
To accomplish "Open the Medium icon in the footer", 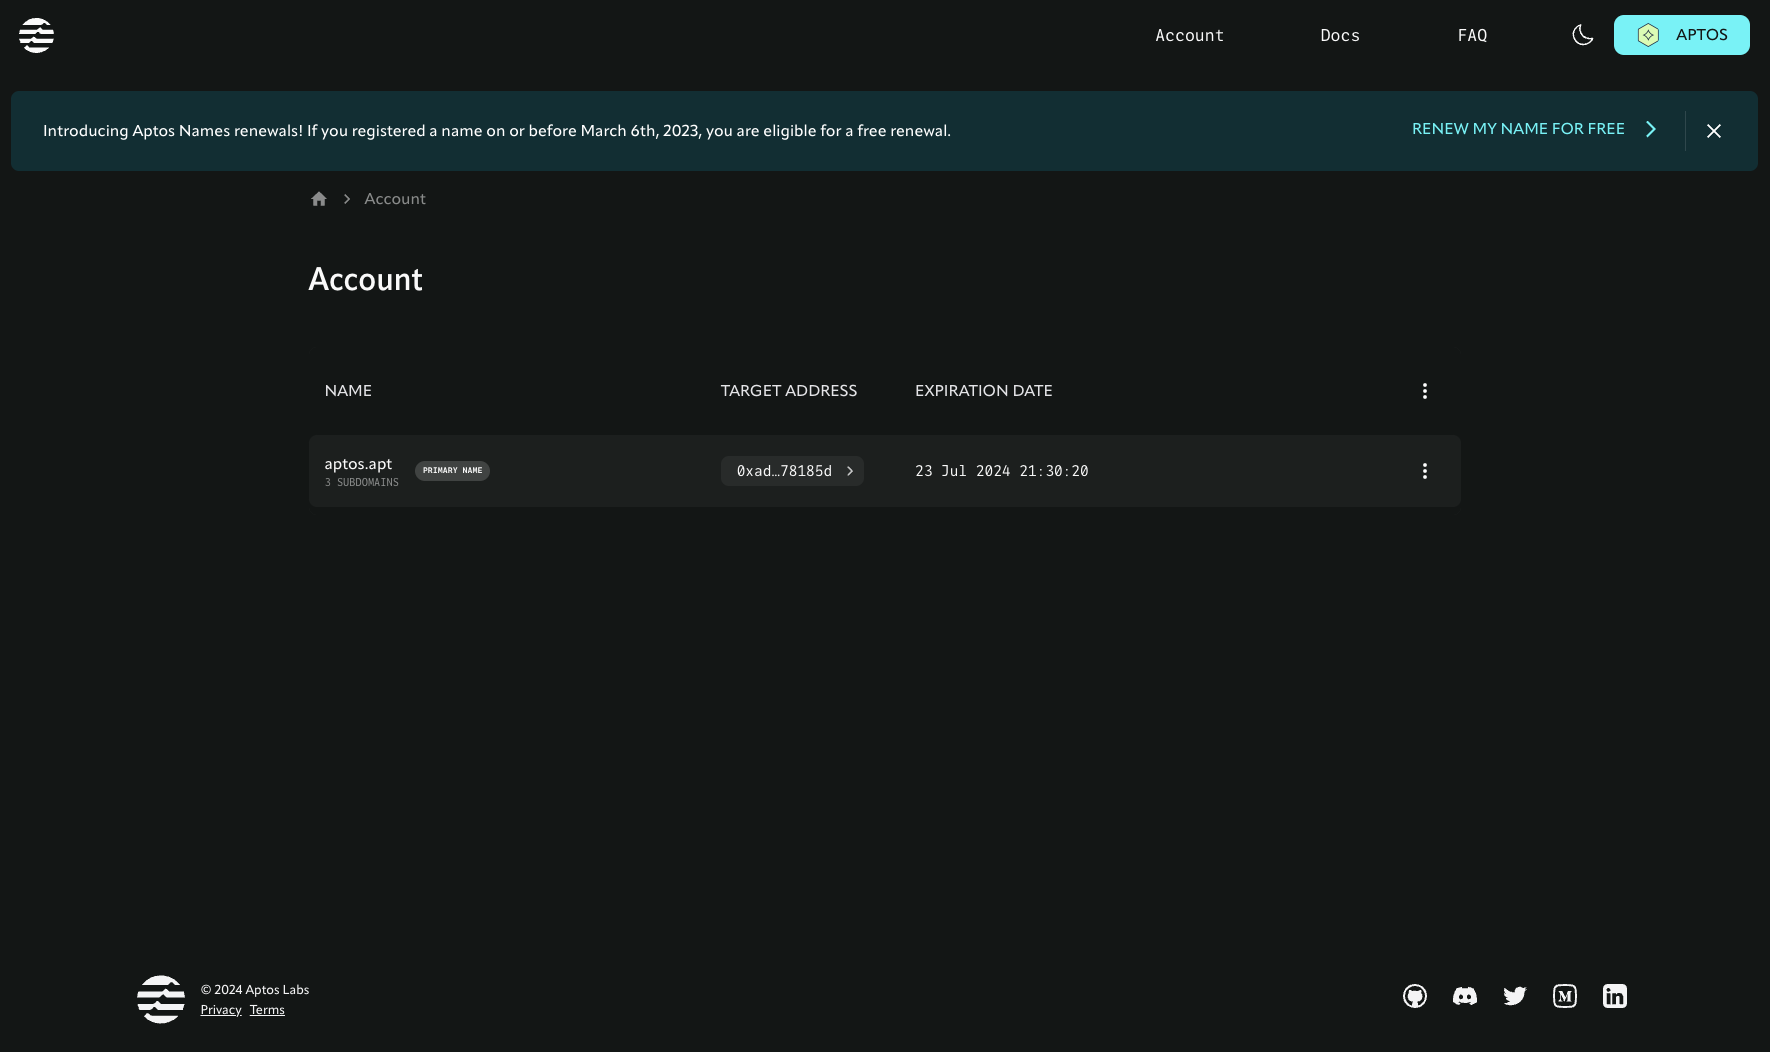I will tap(1564, 996).
